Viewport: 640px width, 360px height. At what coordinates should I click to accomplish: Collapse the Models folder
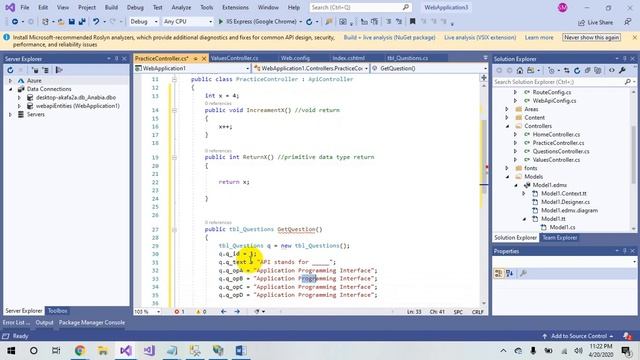[507, 177]
